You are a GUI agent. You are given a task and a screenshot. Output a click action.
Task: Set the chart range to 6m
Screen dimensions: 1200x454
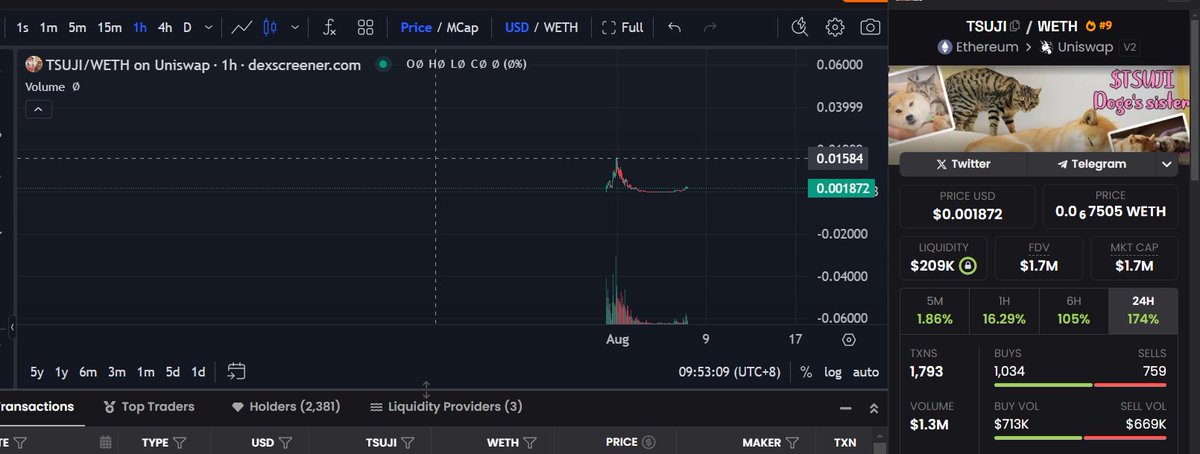[88, 372]
